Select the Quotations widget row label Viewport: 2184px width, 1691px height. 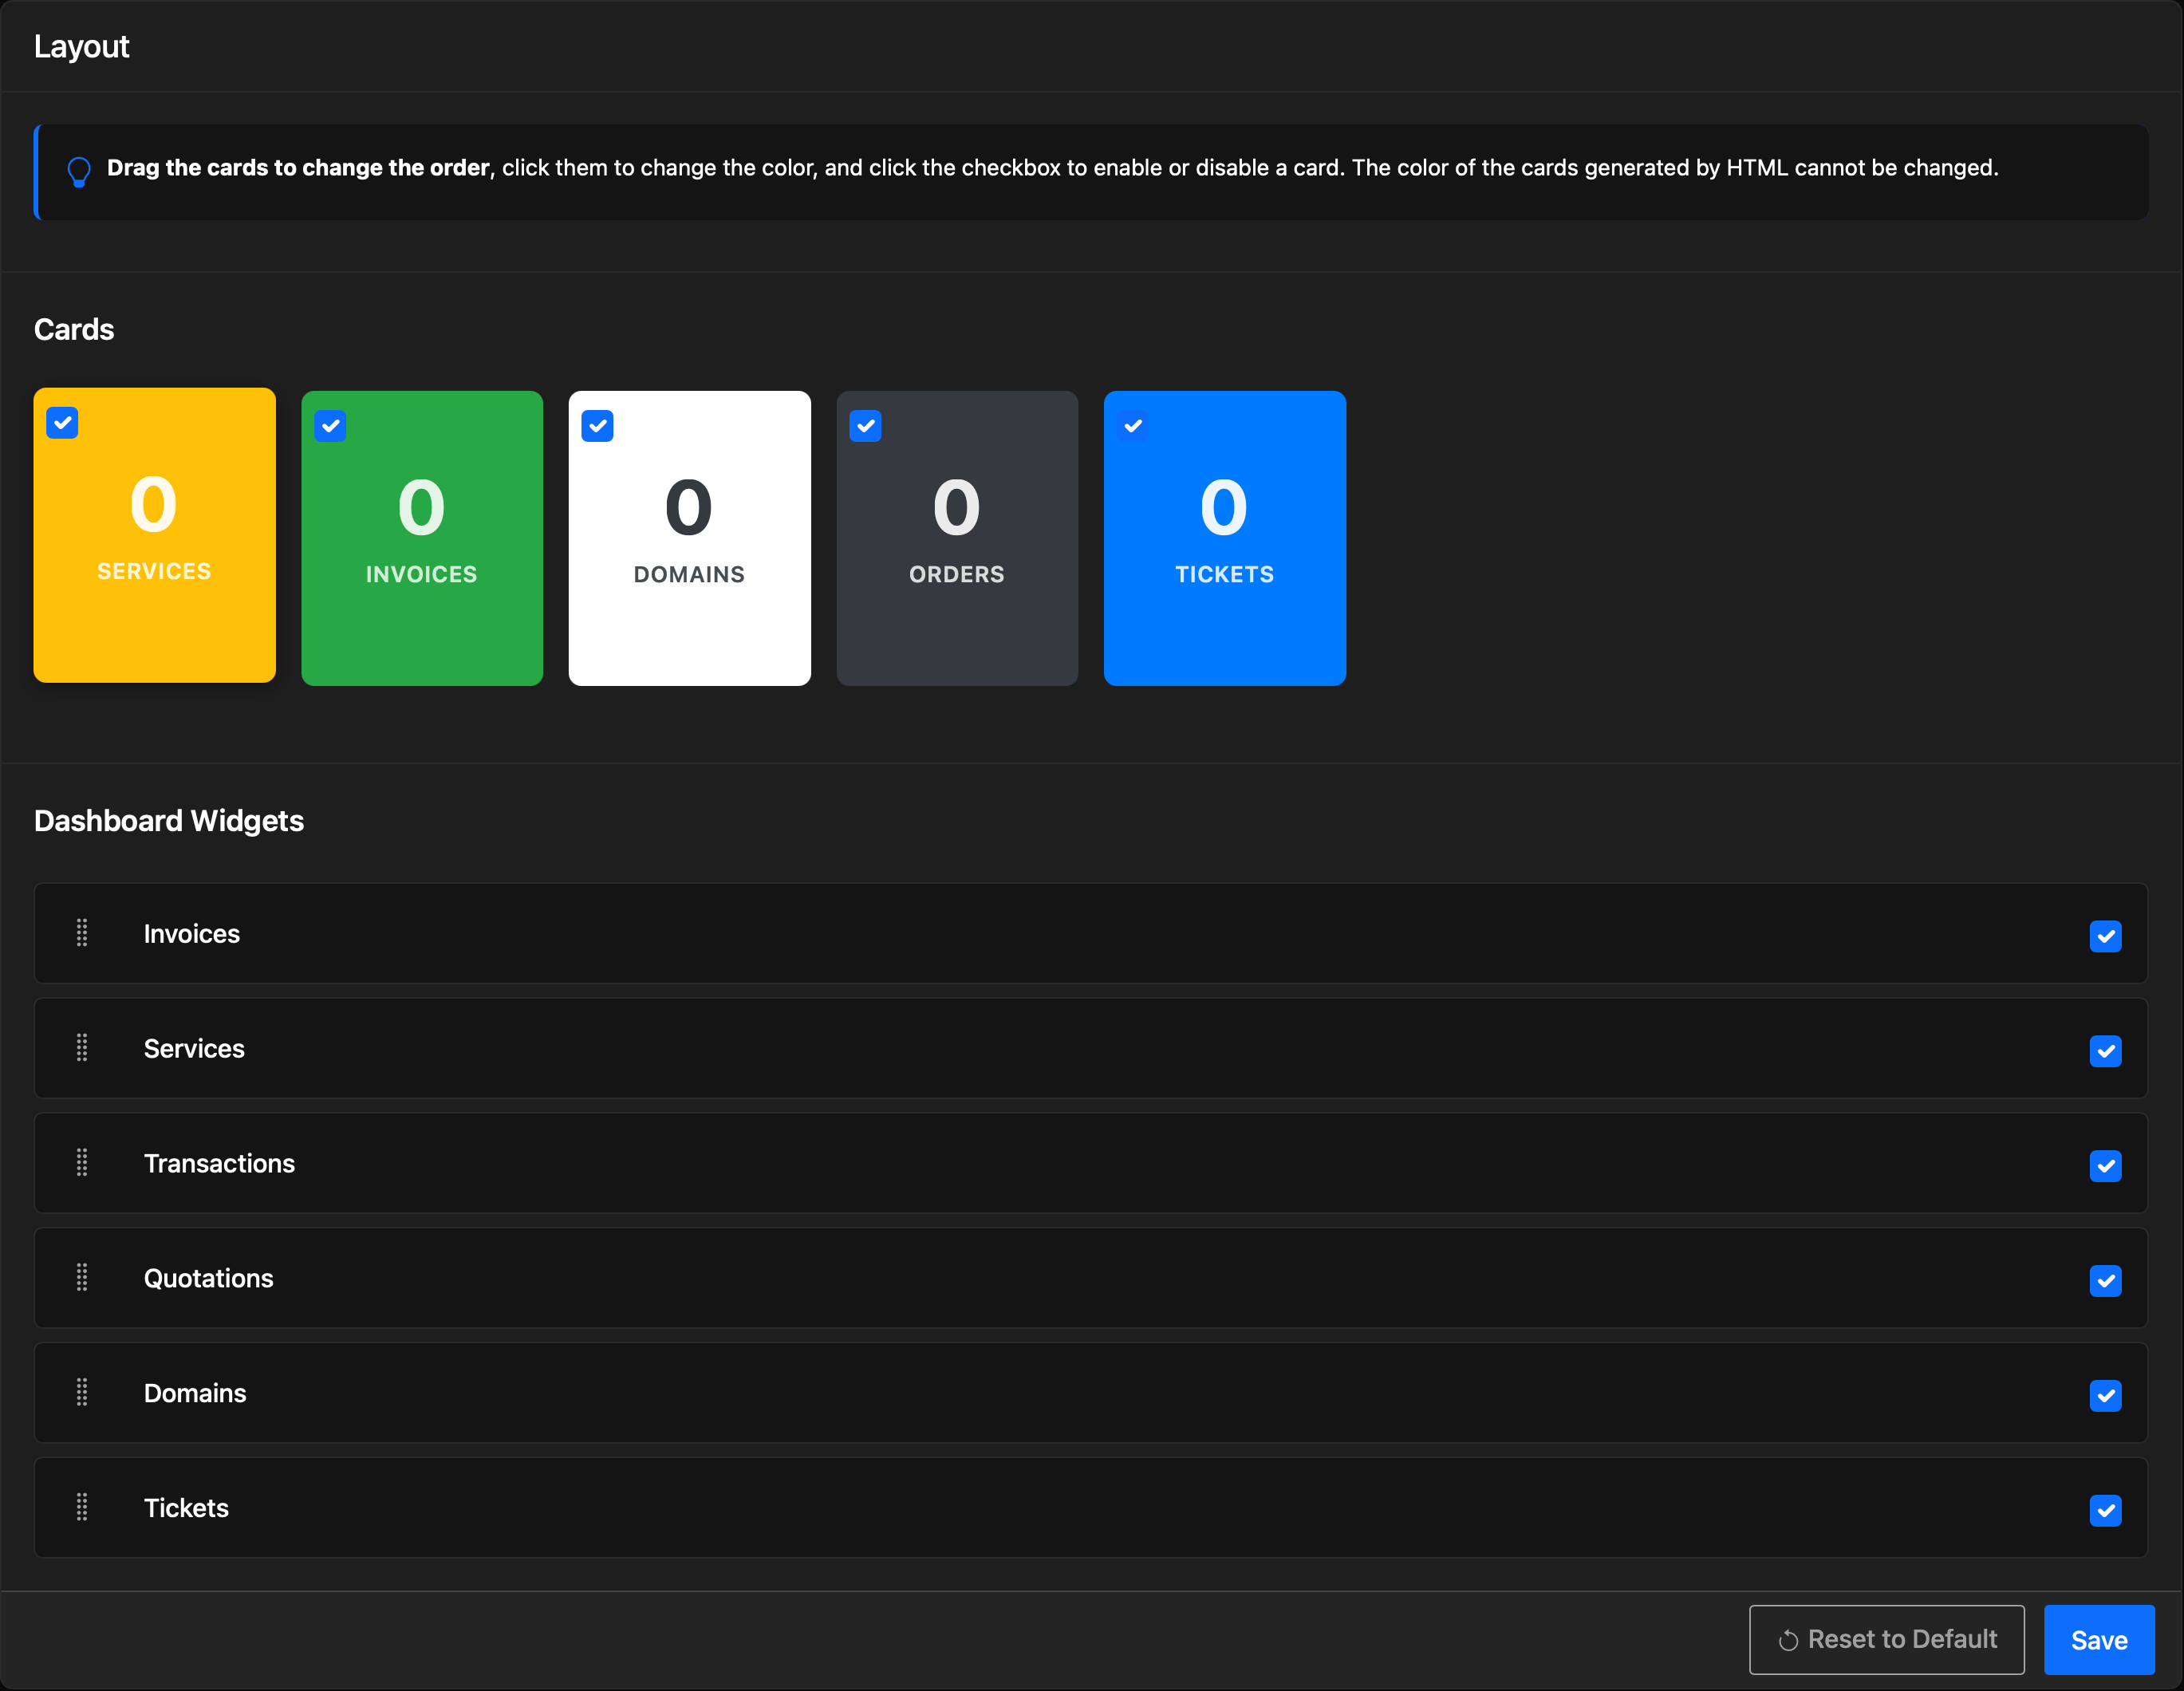[x=208, y=1279]
